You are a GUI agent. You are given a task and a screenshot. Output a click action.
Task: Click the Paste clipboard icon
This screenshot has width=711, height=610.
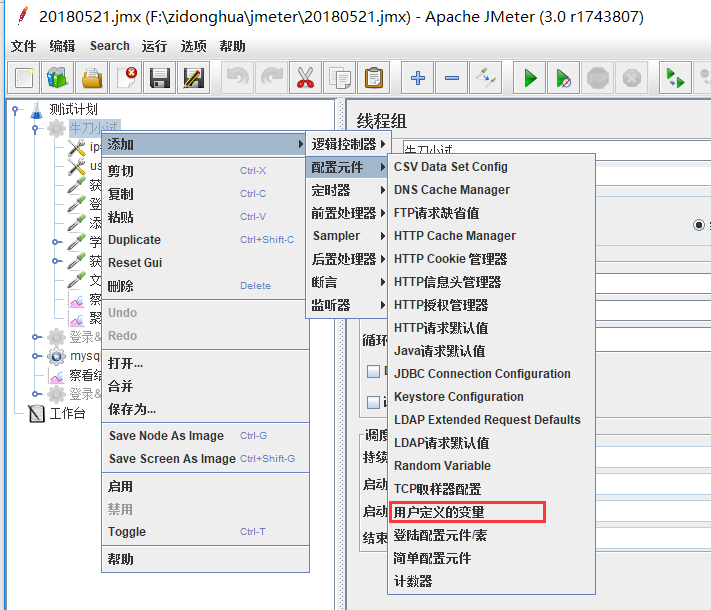[x=374, y=78]
